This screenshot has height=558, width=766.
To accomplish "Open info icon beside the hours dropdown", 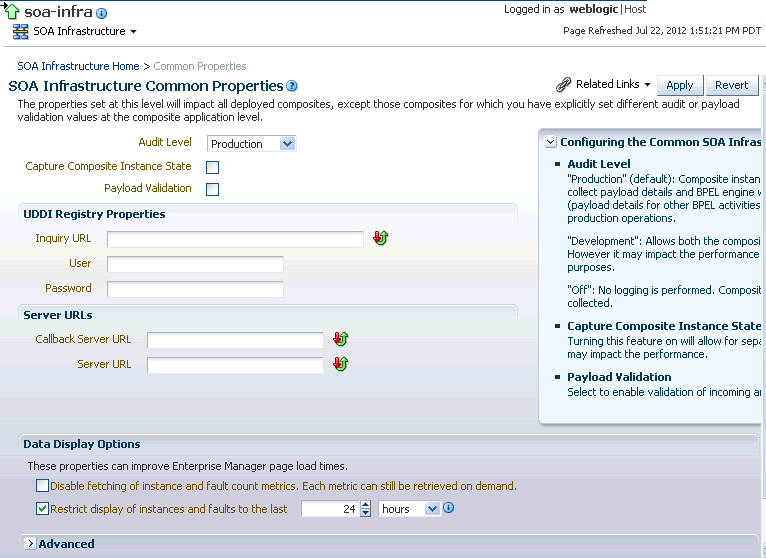I will [x=448, y=508].
